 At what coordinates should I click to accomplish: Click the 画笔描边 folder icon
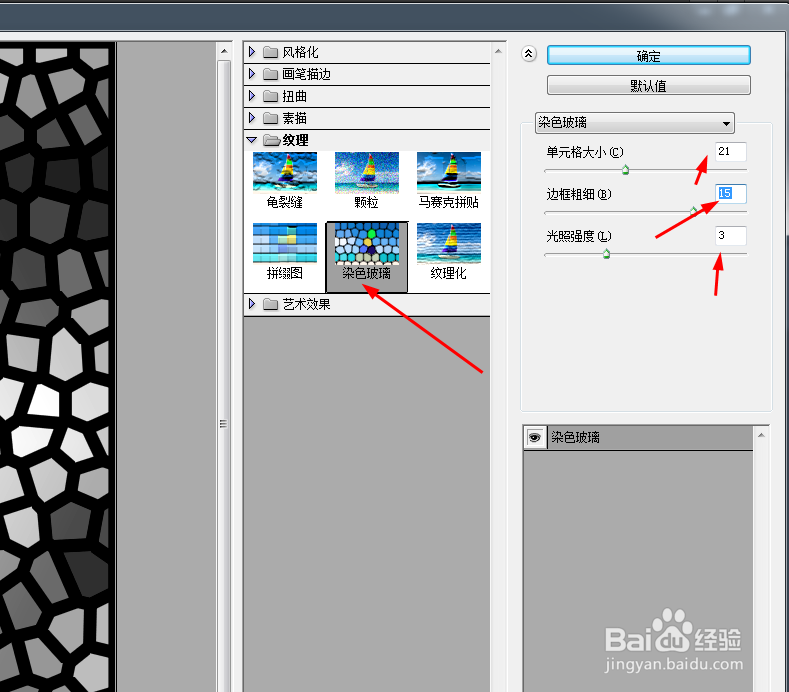click(x=270, y=74)
